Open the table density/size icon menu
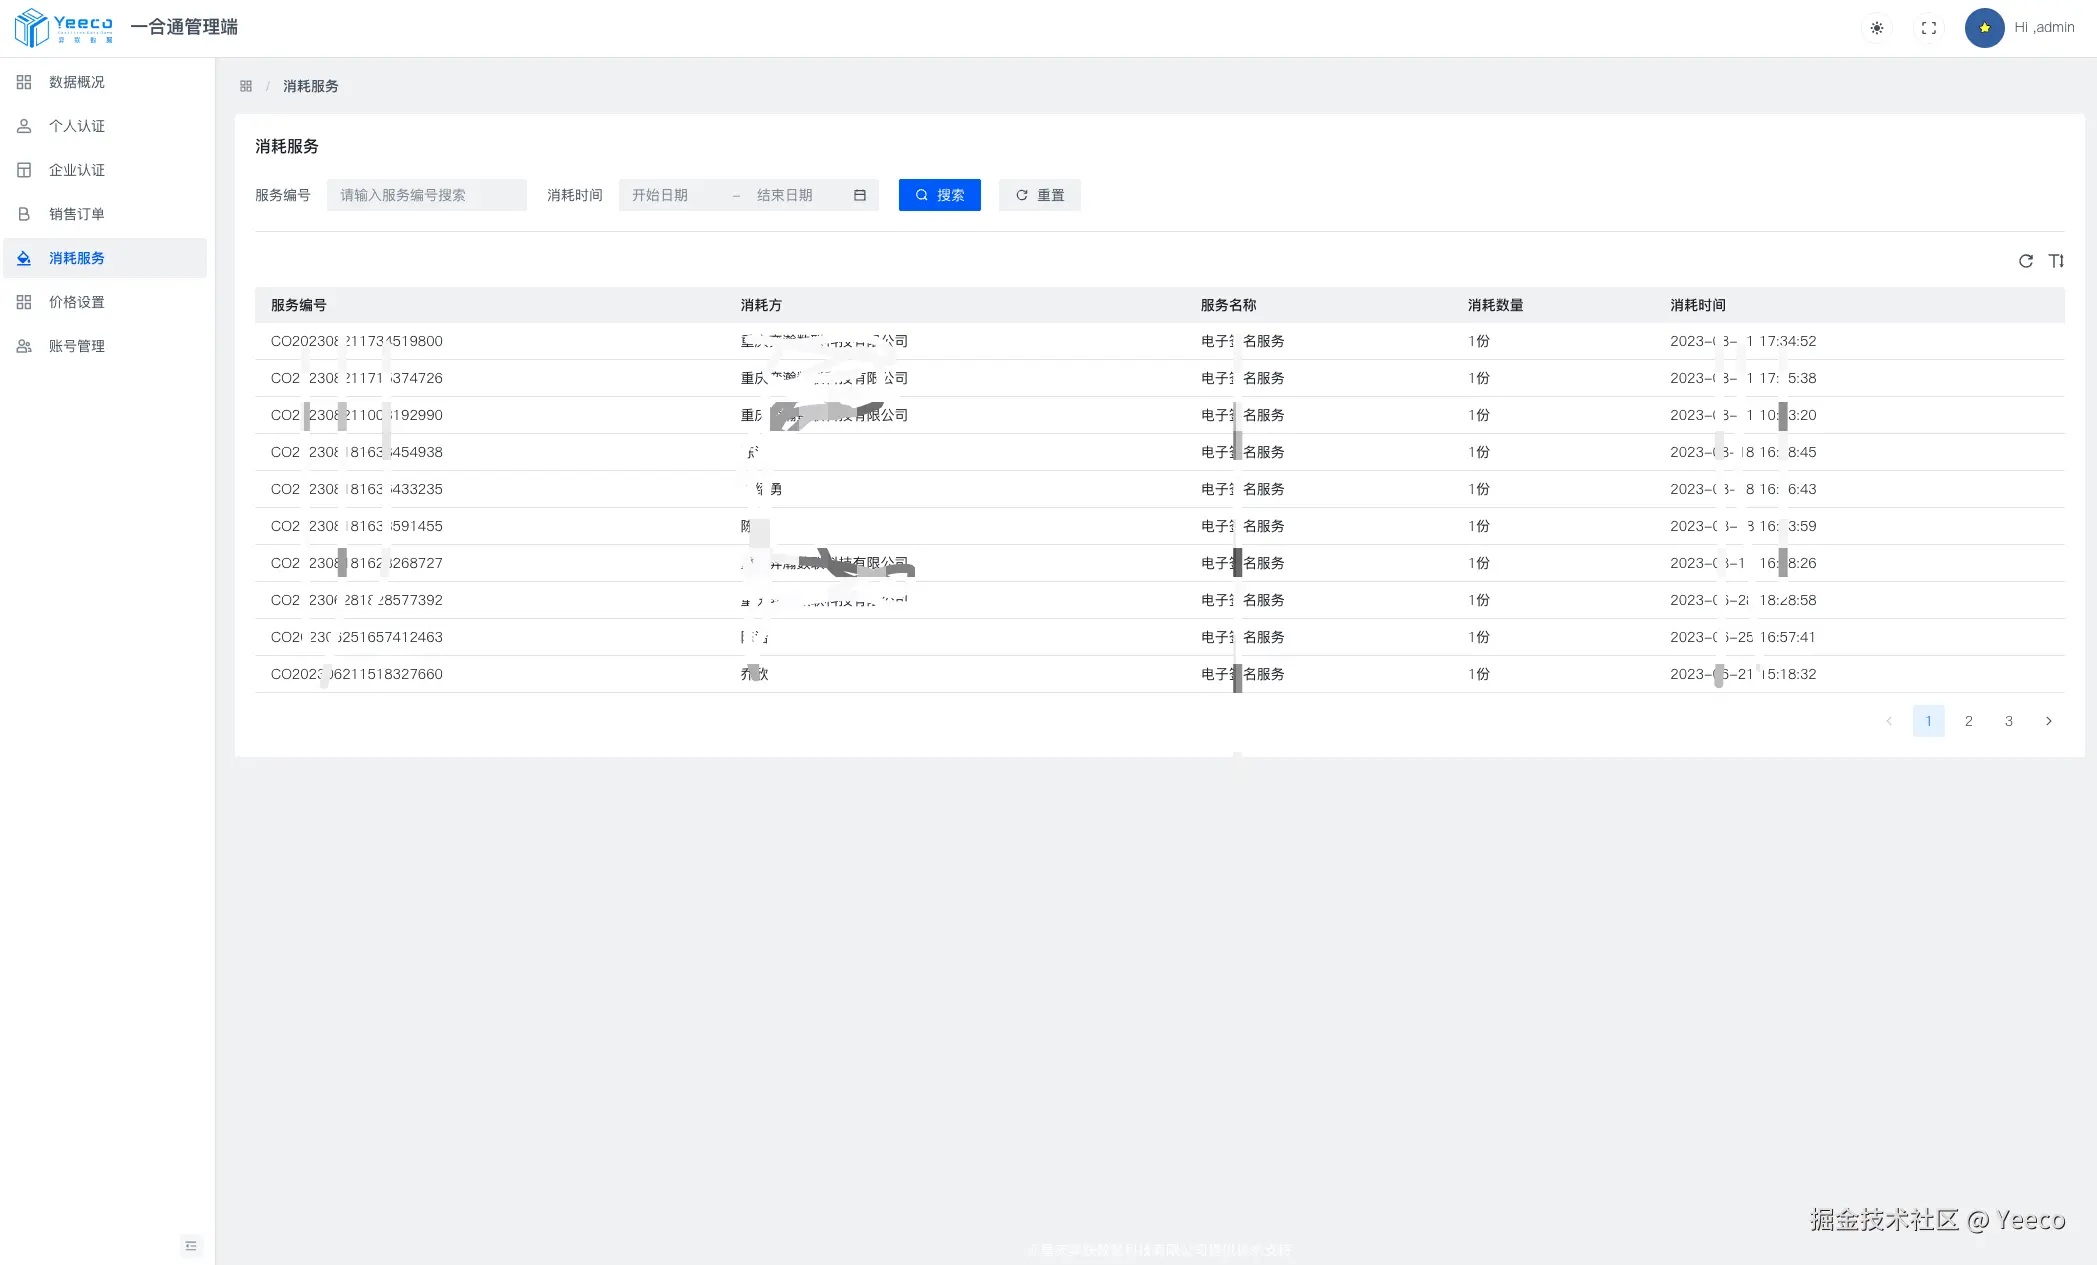 (x=2056, y=261)
